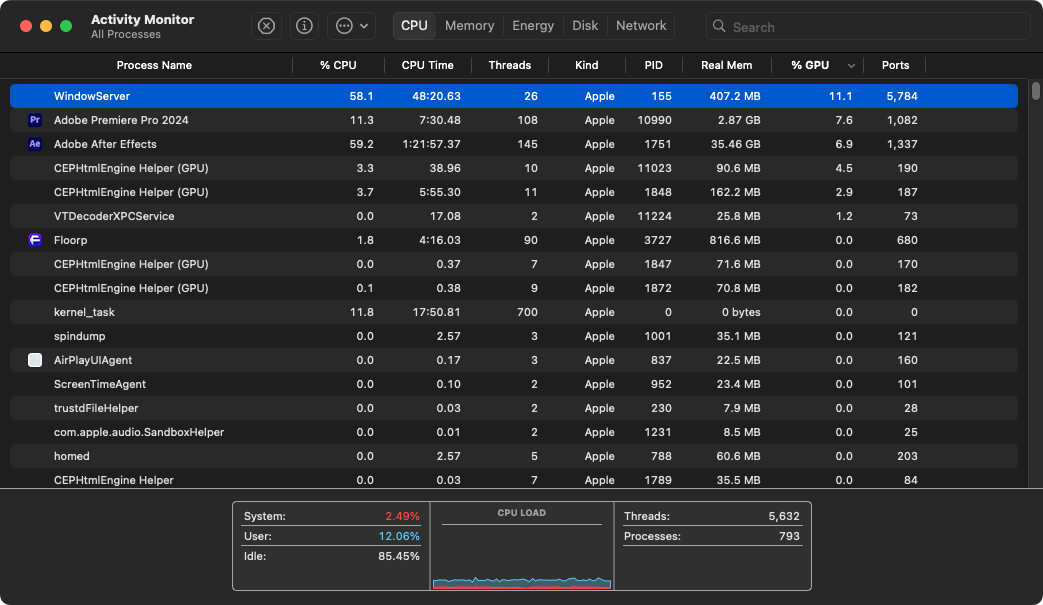Sort by PID column header
Image resolution: width=1043 pixels, height=605 pixels.
[653, 65]
